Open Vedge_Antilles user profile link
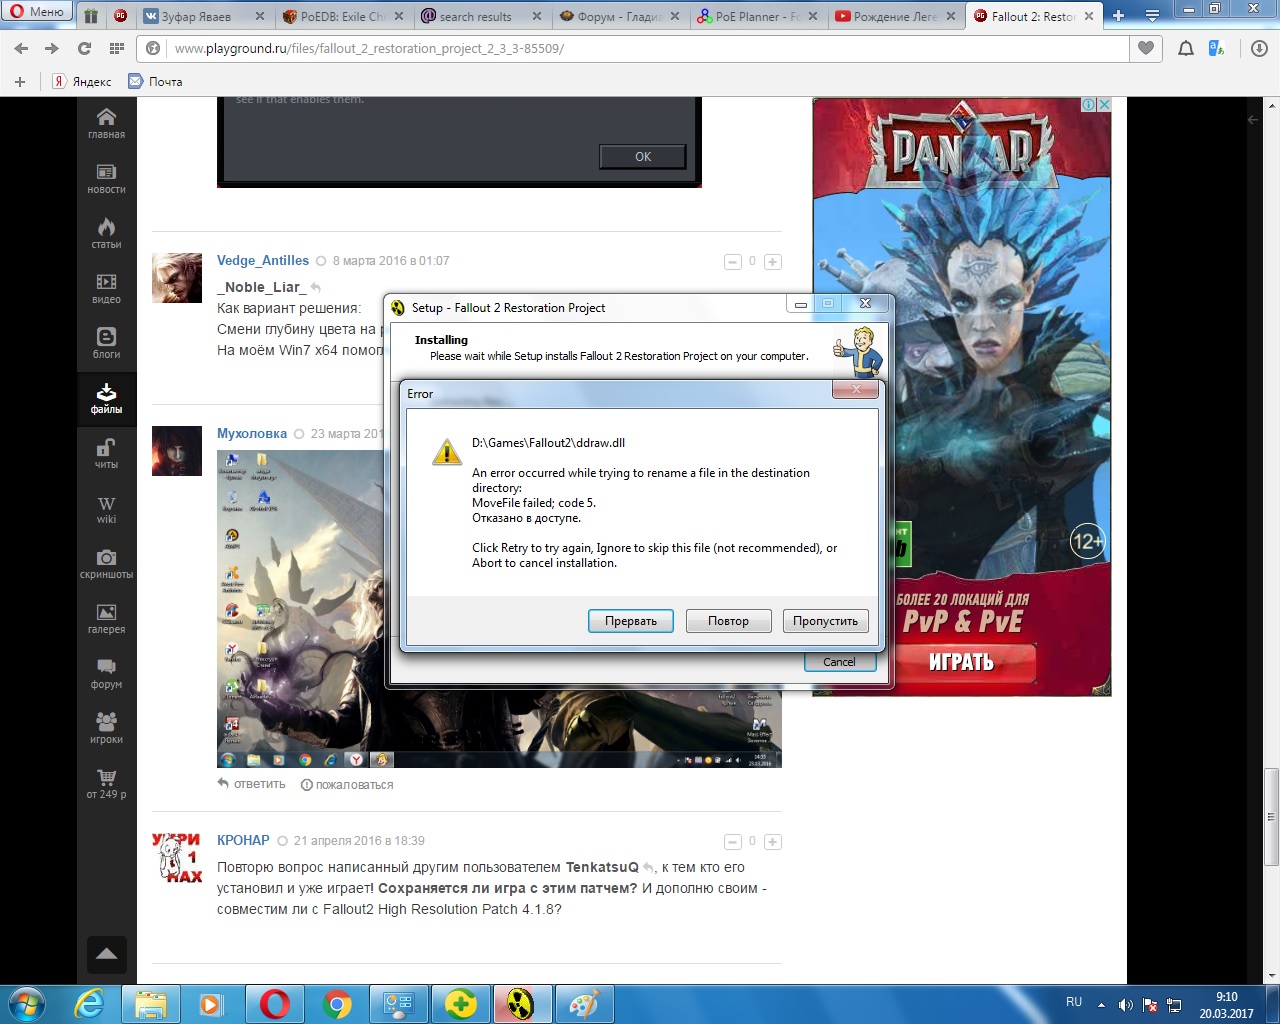 coord(263,260)
